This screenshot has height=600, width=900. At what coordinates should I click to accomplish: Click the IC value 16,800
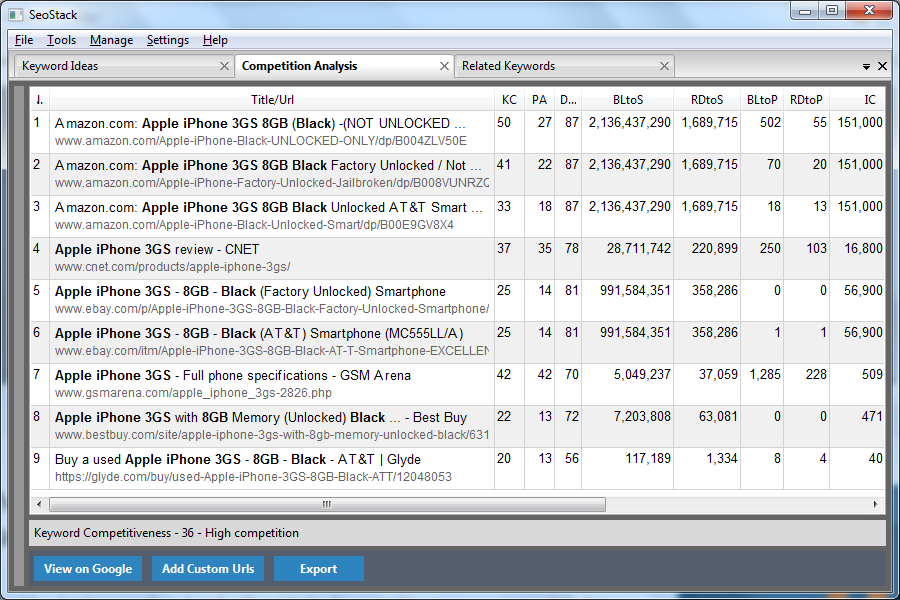[x=863, y=248]
